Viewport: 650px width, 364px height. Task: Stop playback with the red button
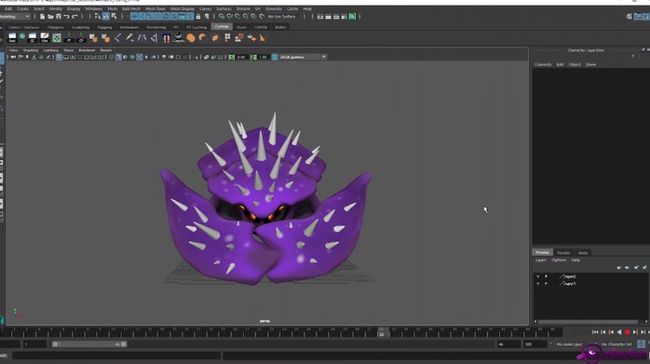pos(627,332)
